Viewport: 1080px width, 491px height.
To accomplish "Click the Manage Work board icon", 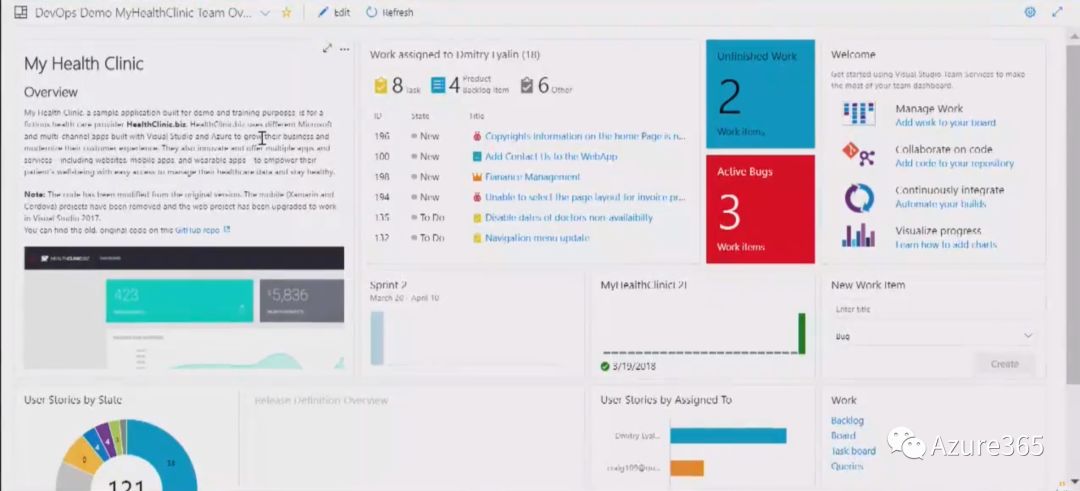I will coord(858,114).
